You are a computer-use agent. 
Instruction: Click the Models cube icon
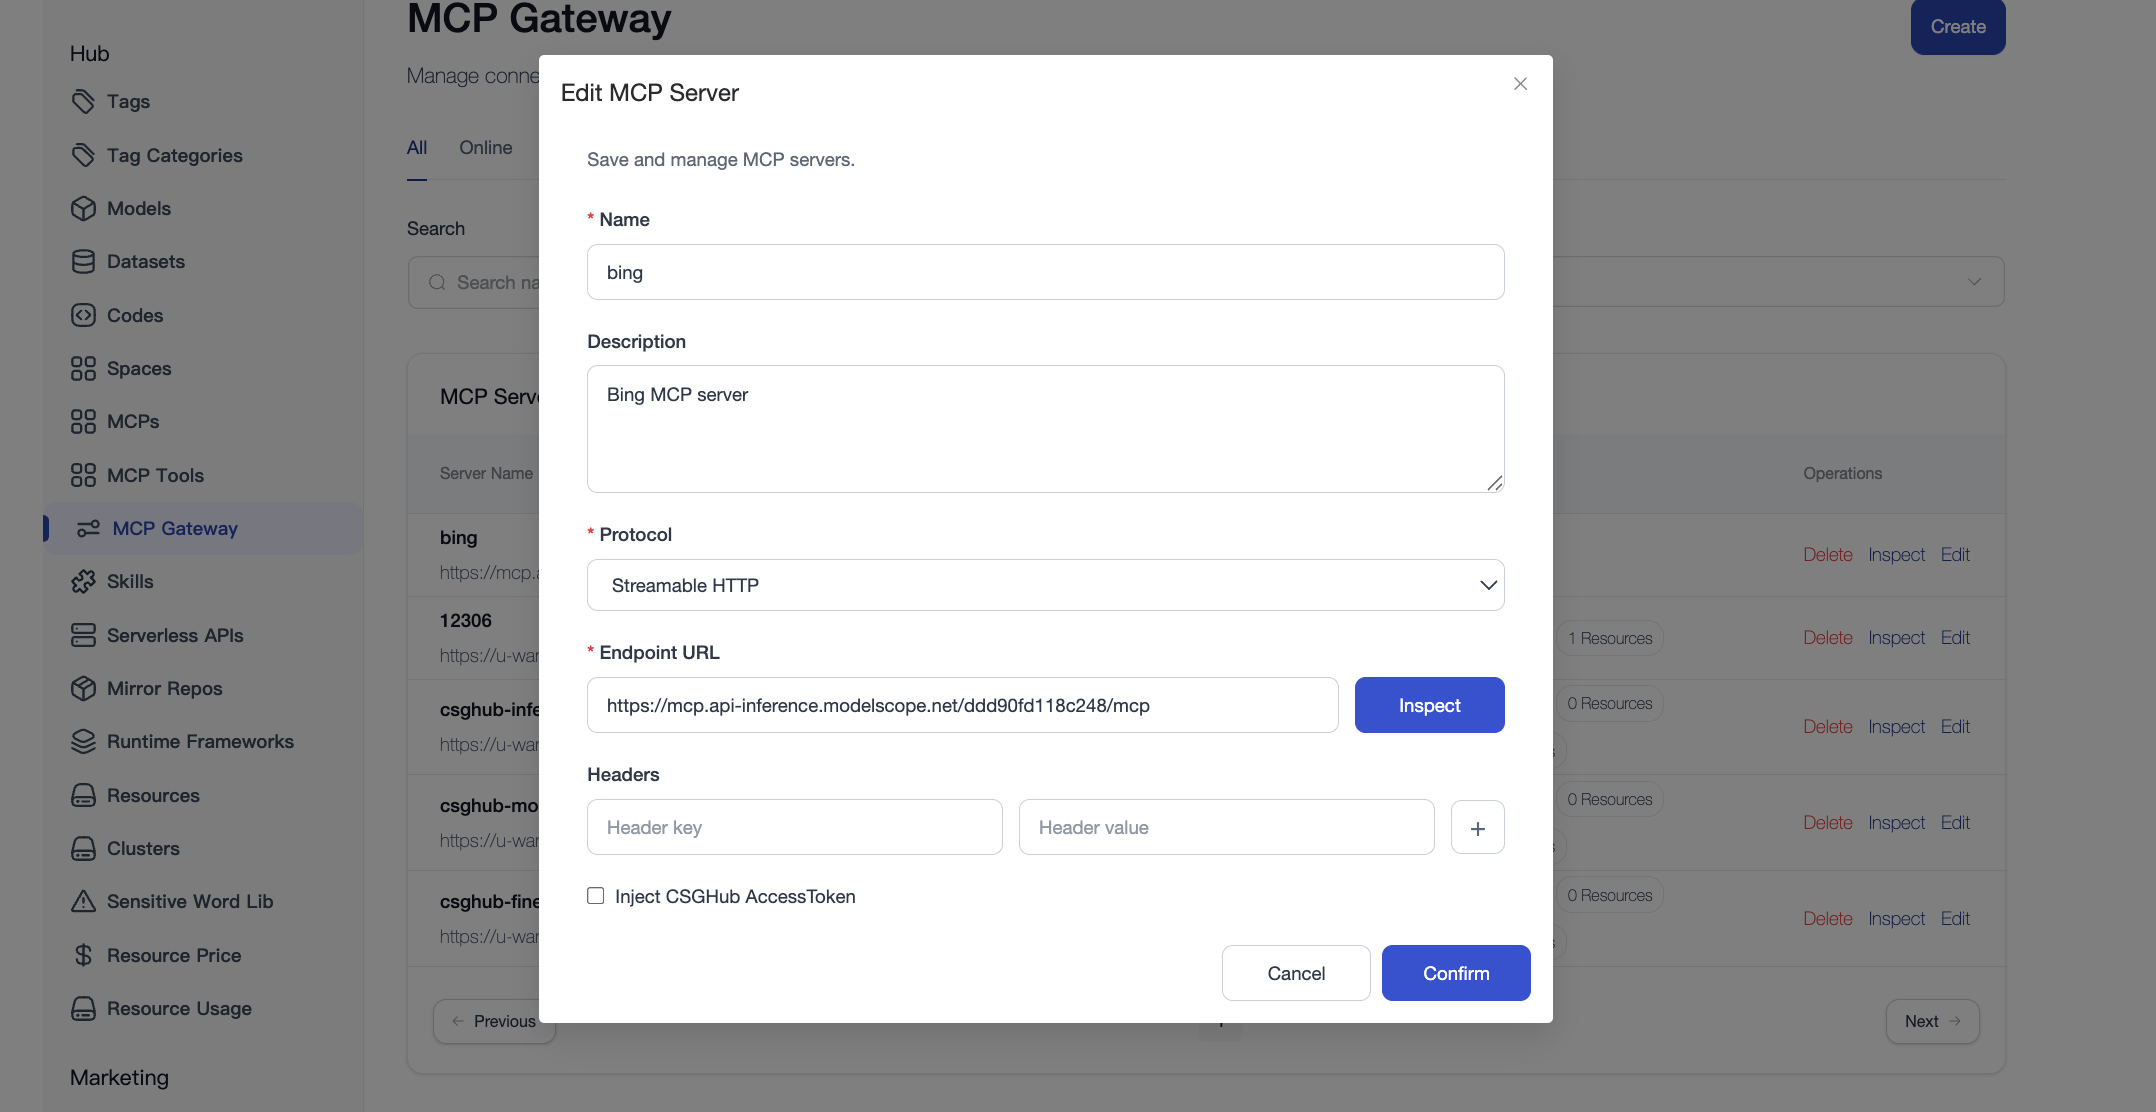[x=83, y=208]
